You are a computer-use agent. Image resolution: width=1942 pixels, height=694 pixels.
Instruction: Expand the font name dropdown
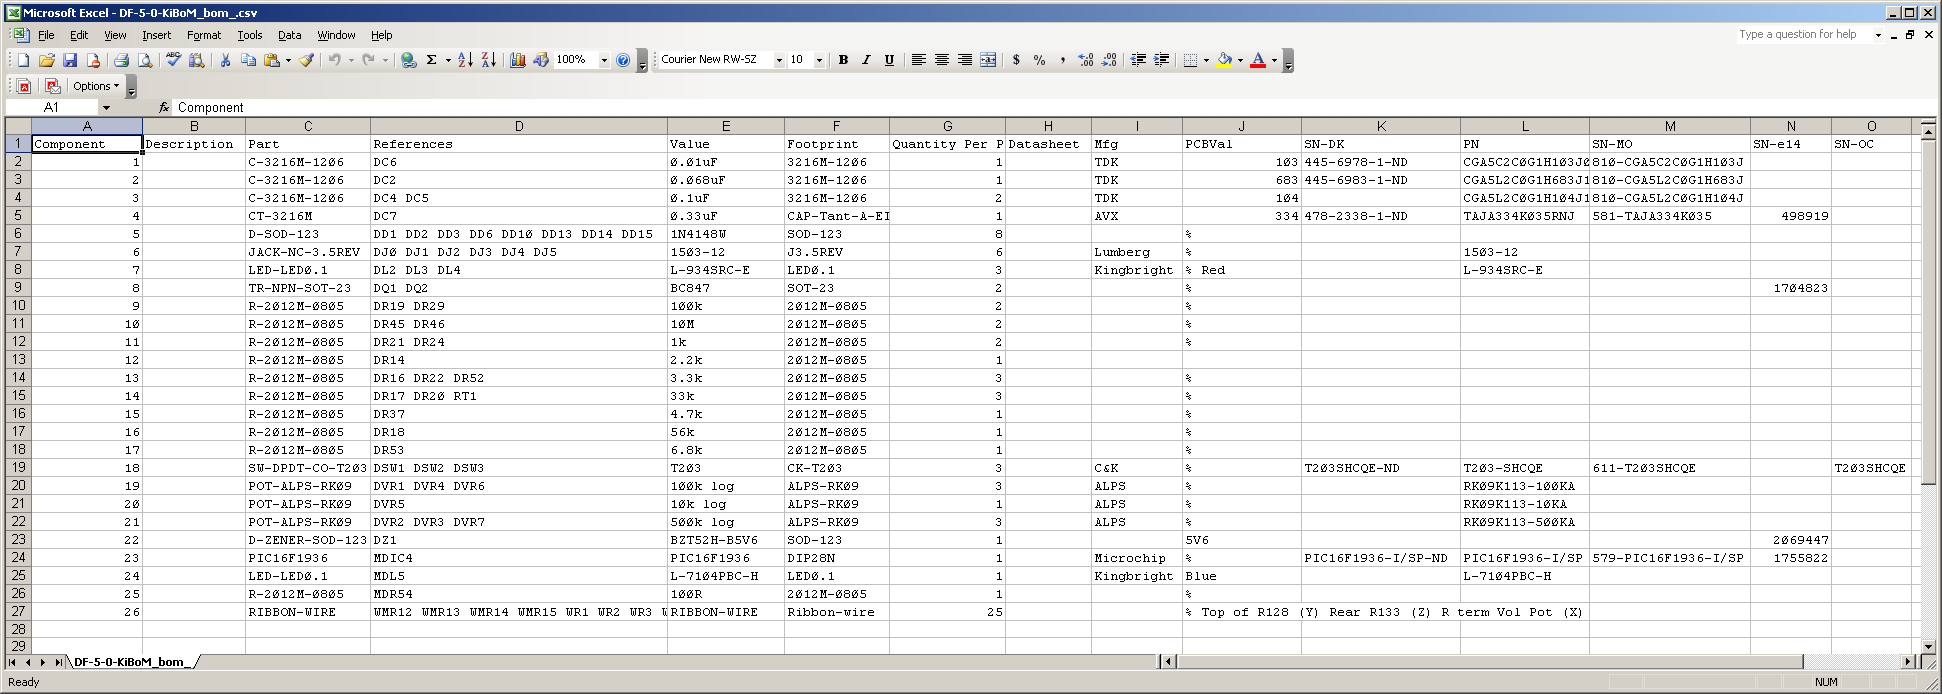click(x=778, y=60)
